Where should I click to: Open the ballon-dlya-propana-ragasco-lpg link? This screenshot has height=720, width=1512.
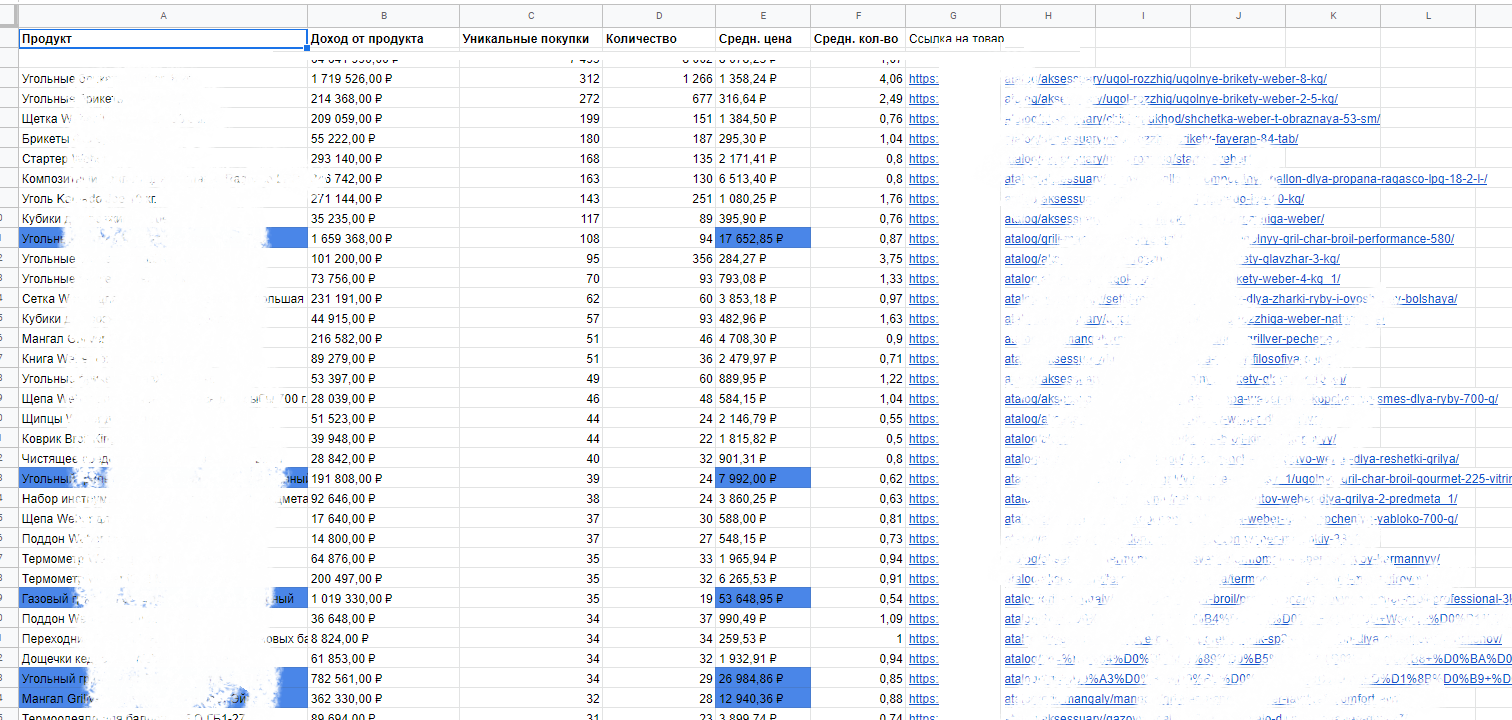pos(1245,179)
